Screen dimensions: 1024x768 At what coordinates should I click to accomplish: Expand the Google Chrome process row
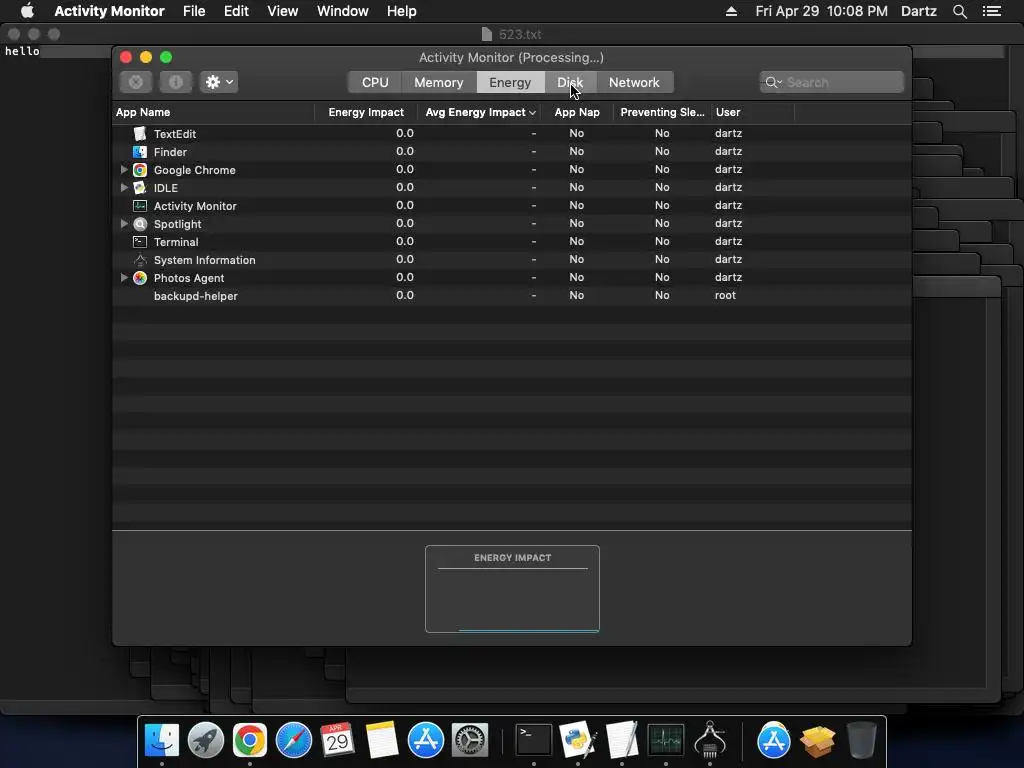(124, 170)
